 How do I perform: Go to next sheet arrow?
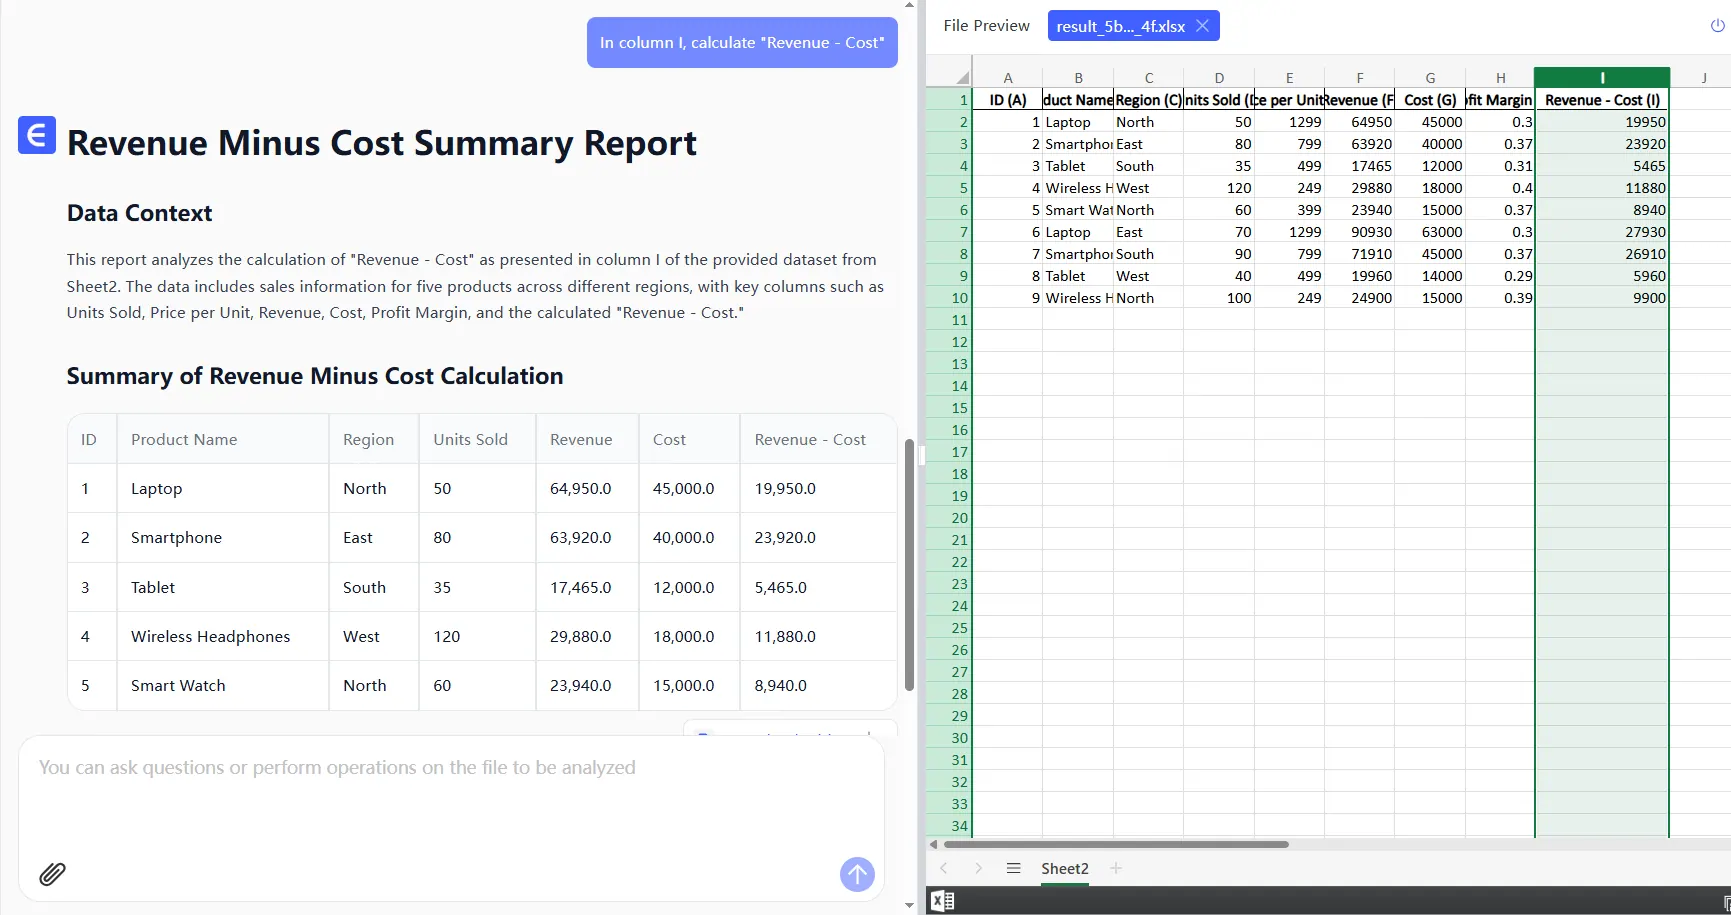(x=978, y=868)
